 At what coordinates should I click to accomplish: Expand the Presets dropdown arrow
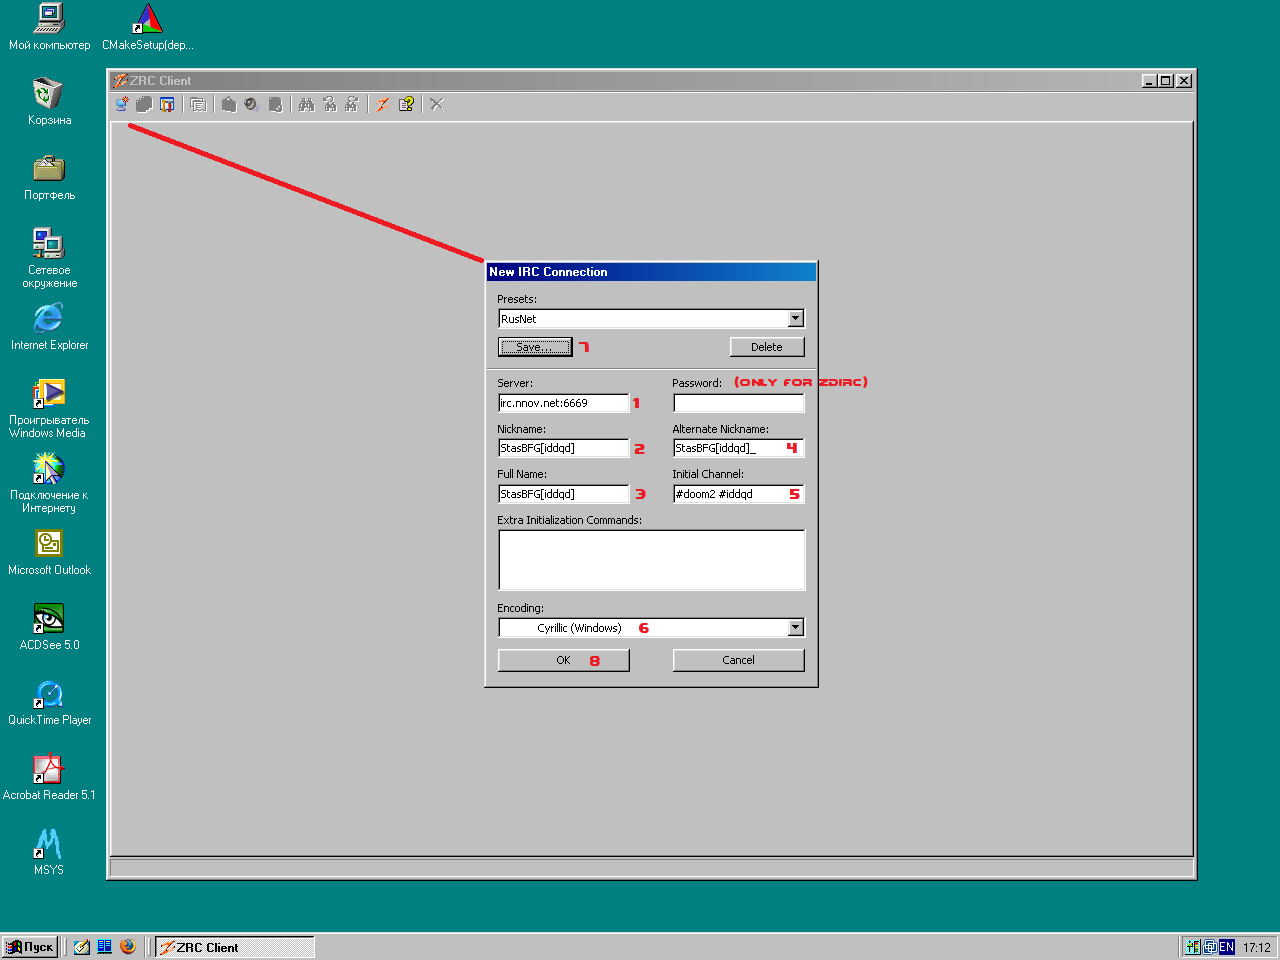pos(796,319)
